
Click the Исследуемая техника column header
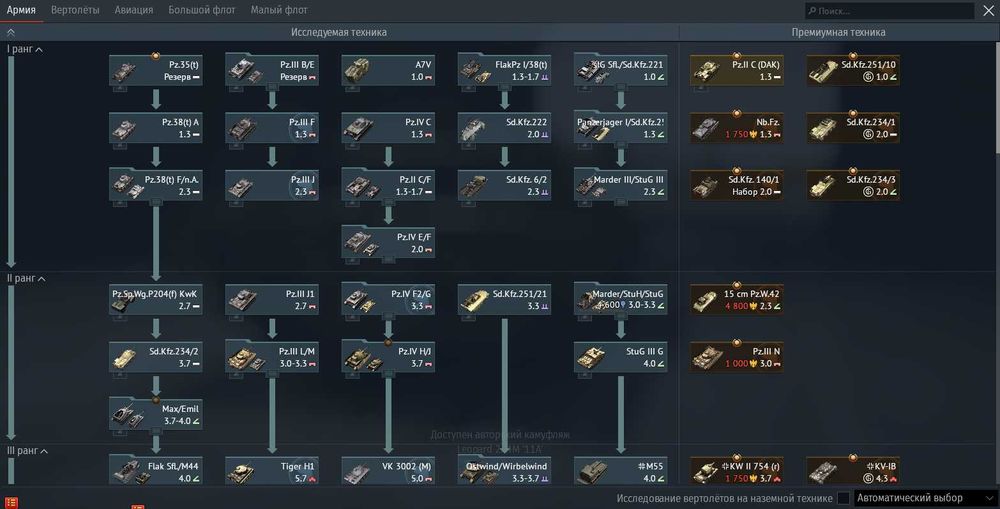tap(339, 32)
